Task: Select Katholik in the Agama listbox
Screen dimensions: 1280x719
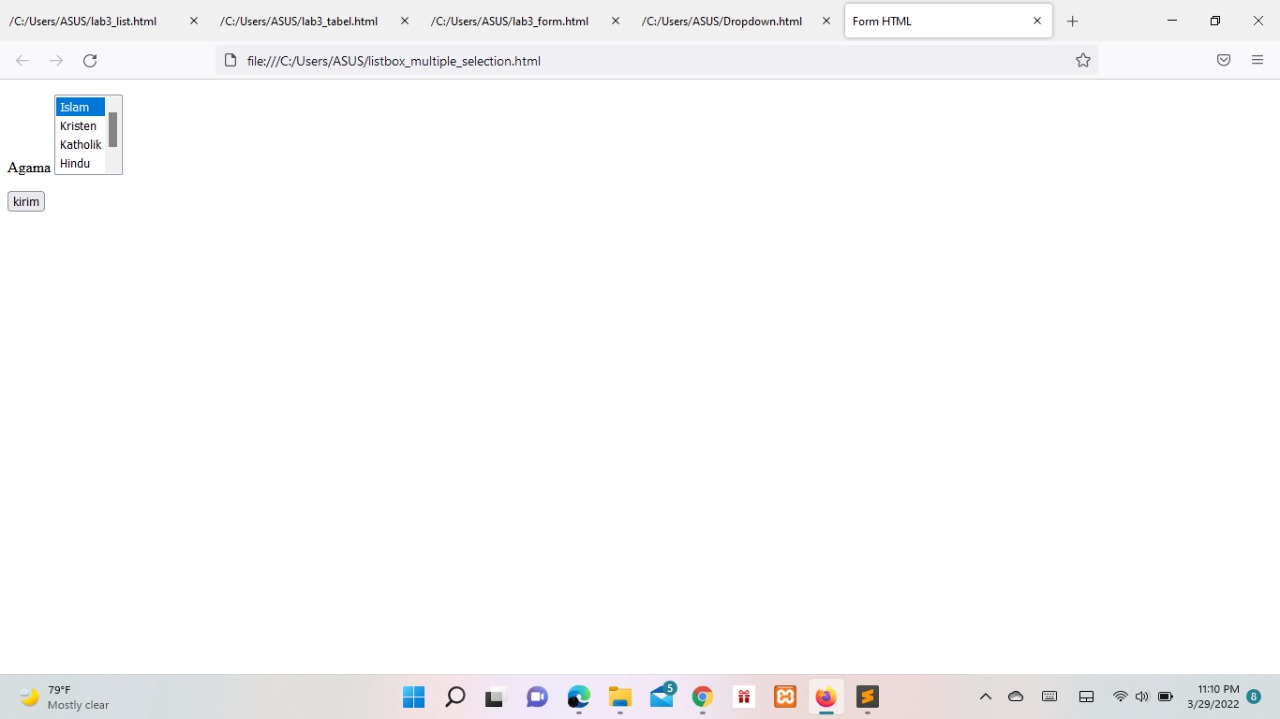Action: coord(80,145)
